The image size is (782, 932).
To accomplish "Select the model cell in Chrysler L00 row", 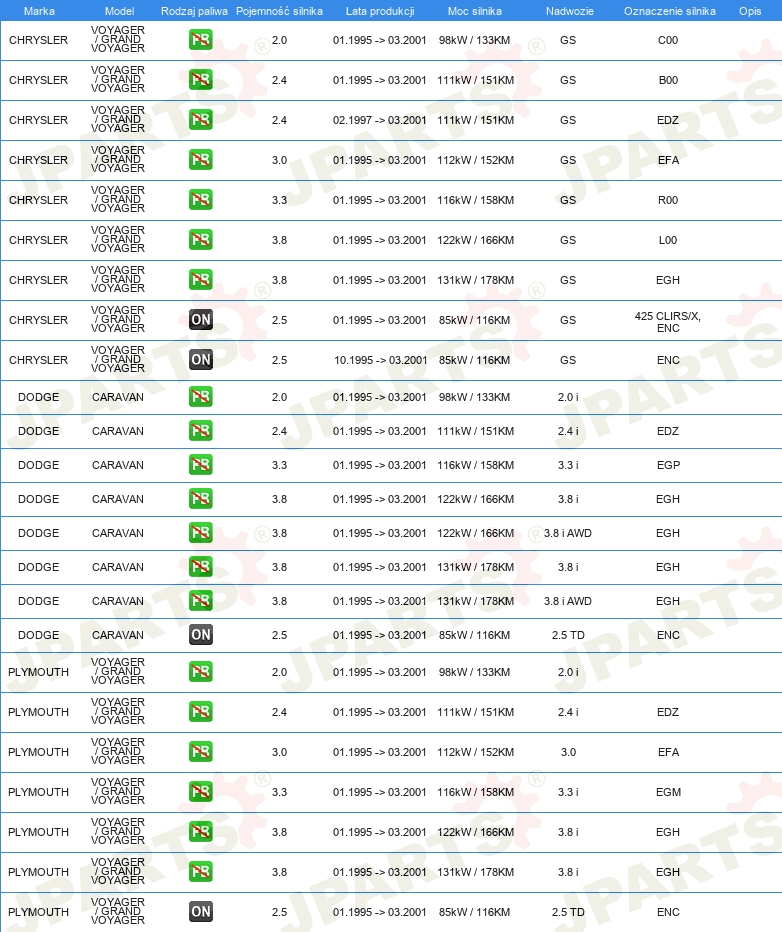I will click(x=118, y=239).
